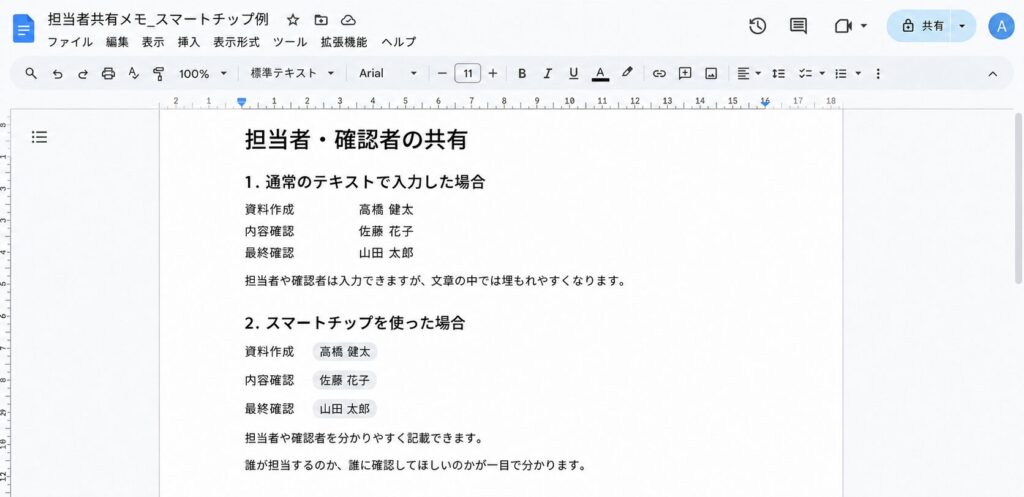Click the insert link icon

click(x=660, y=74)
